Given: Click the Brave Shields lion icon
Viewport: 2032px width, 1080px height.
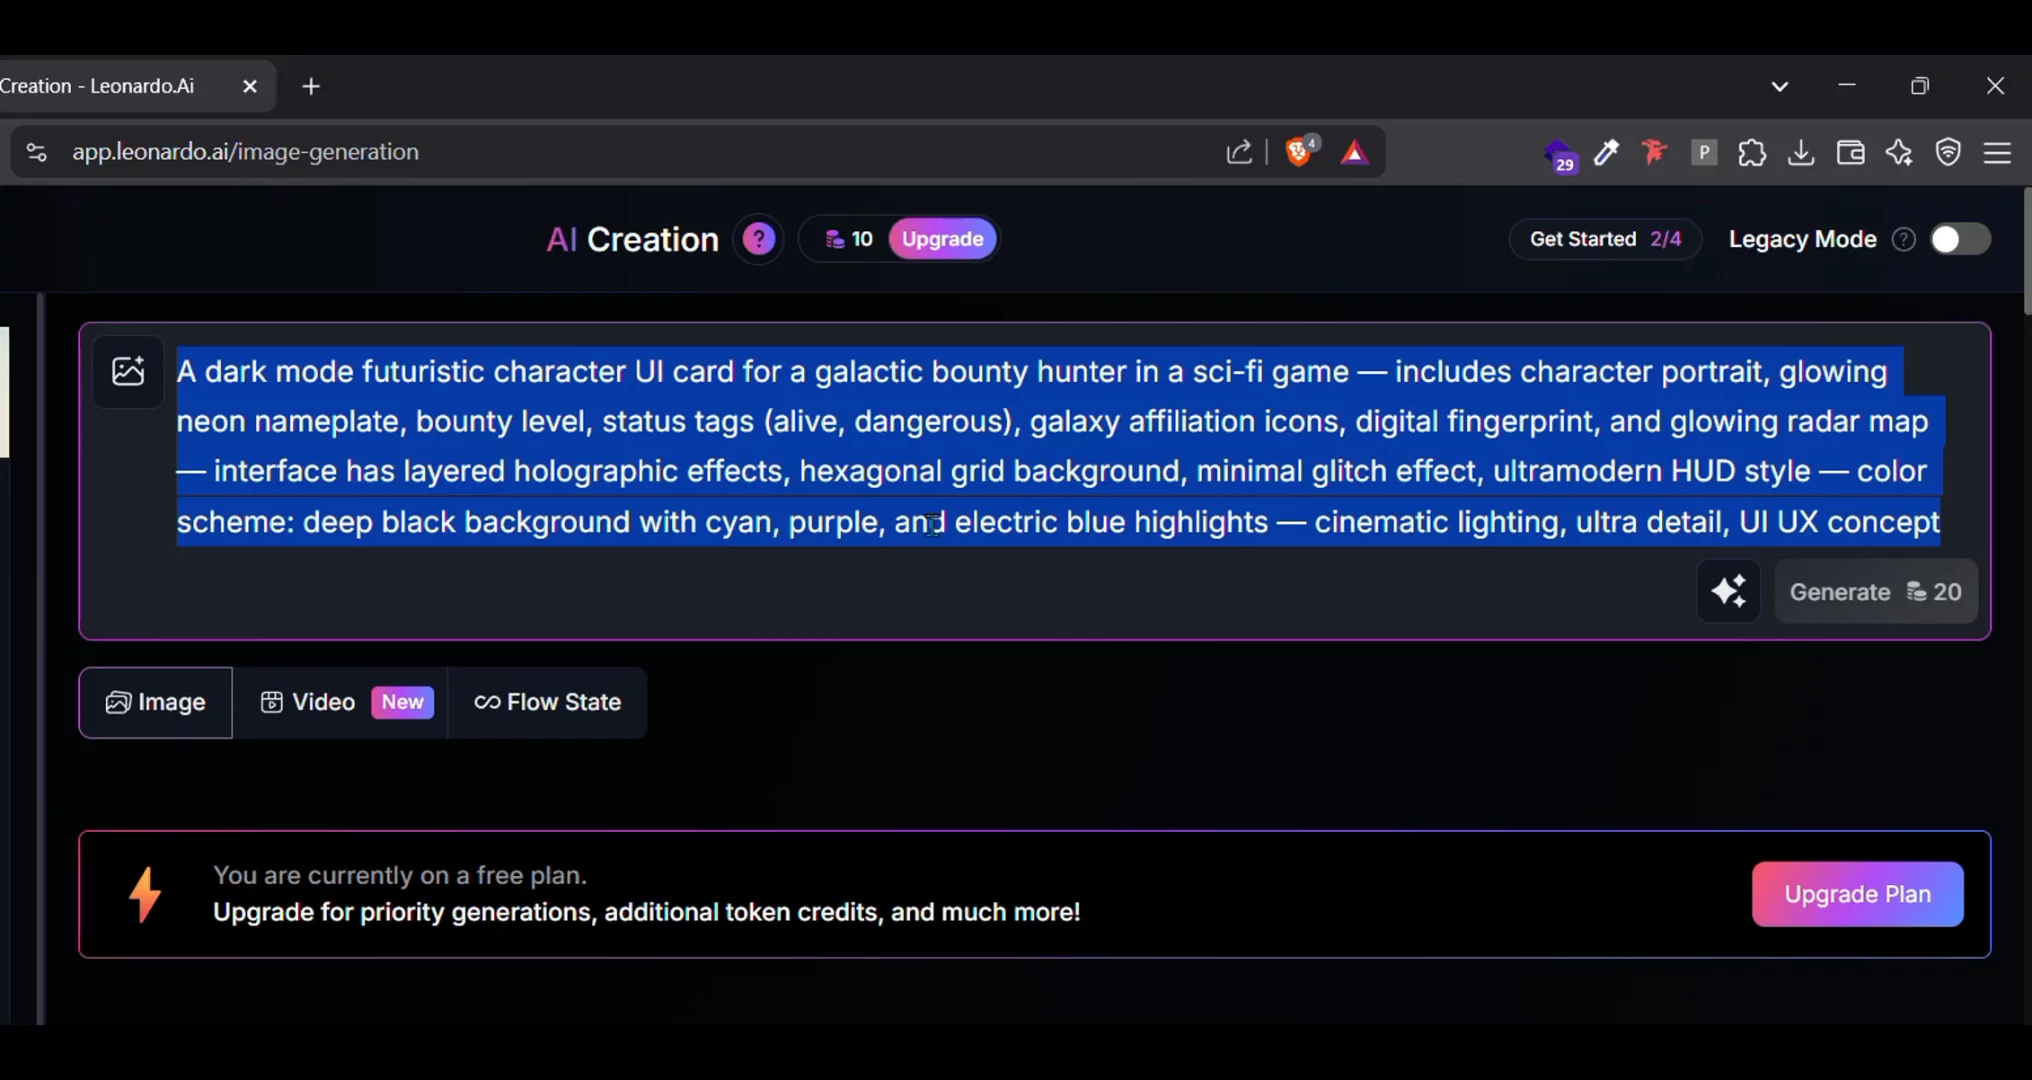Looking at the screenshot, I should pyautogui.click(x=1299, y=152).
